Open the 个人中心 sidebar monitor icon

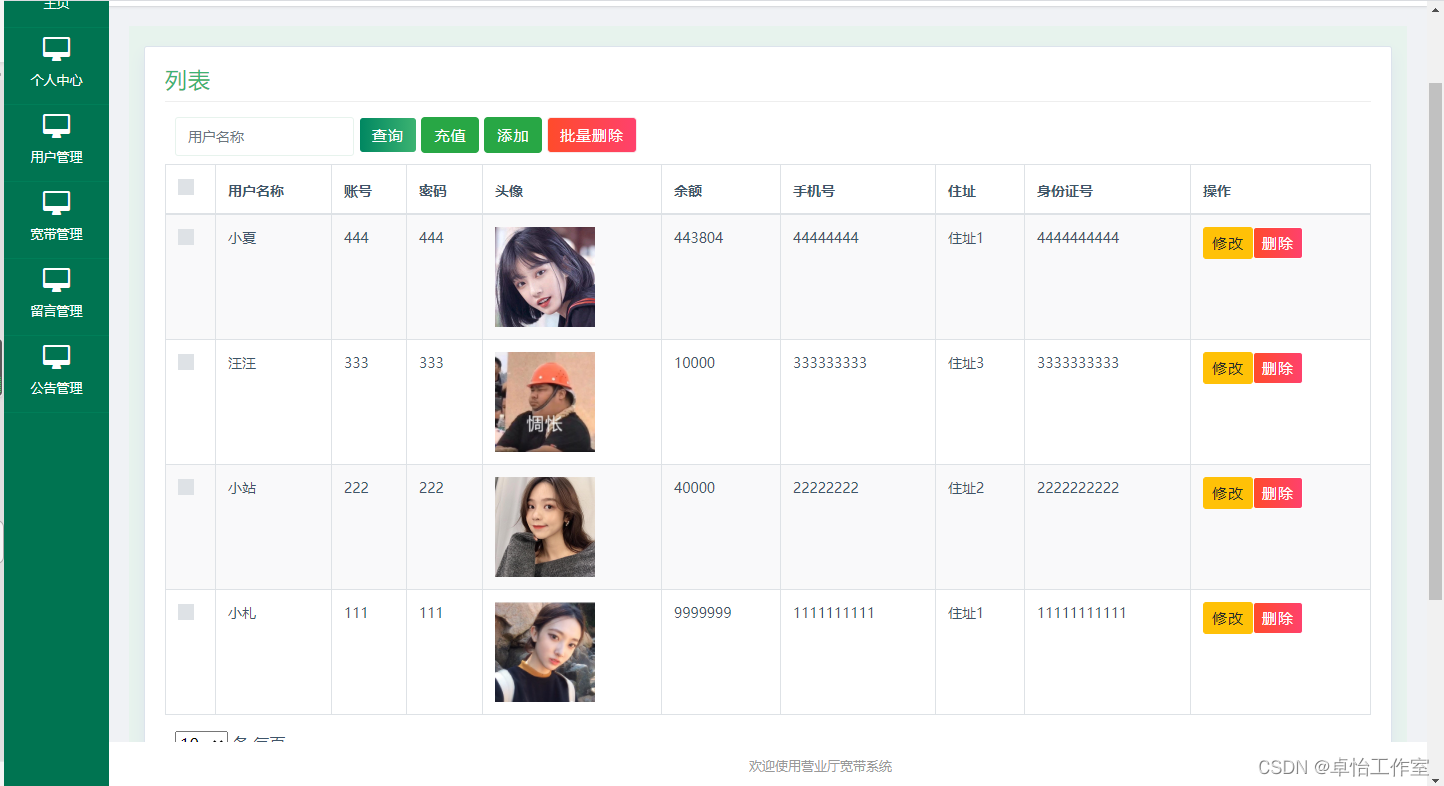[56, 48]
